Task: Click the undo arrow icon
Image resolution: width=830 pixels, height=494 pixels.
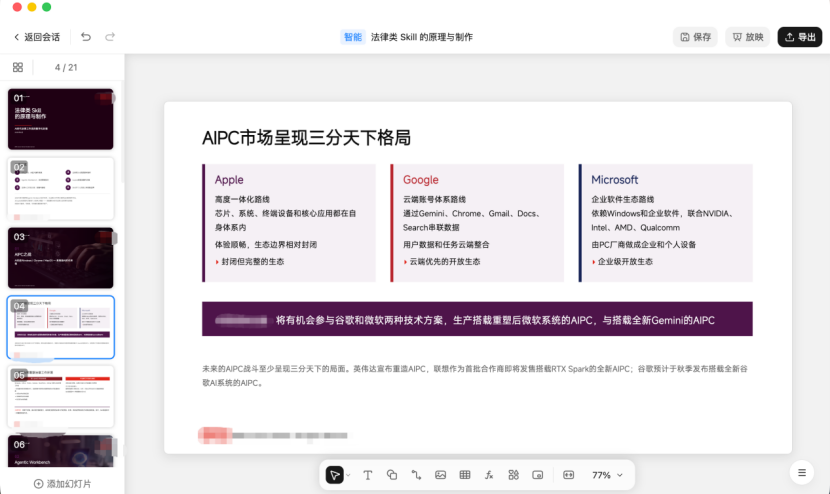Action: click(86, 37)
